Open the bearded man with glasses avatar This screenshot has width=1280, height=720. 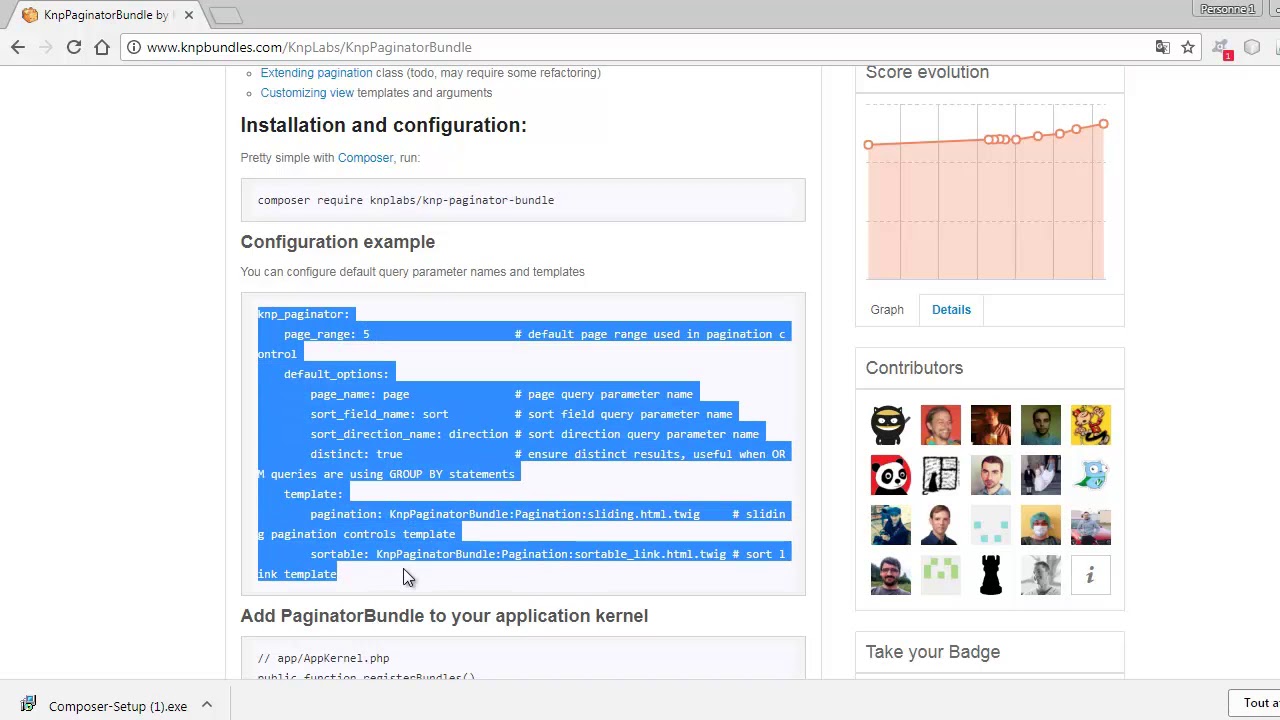[890, 575]
